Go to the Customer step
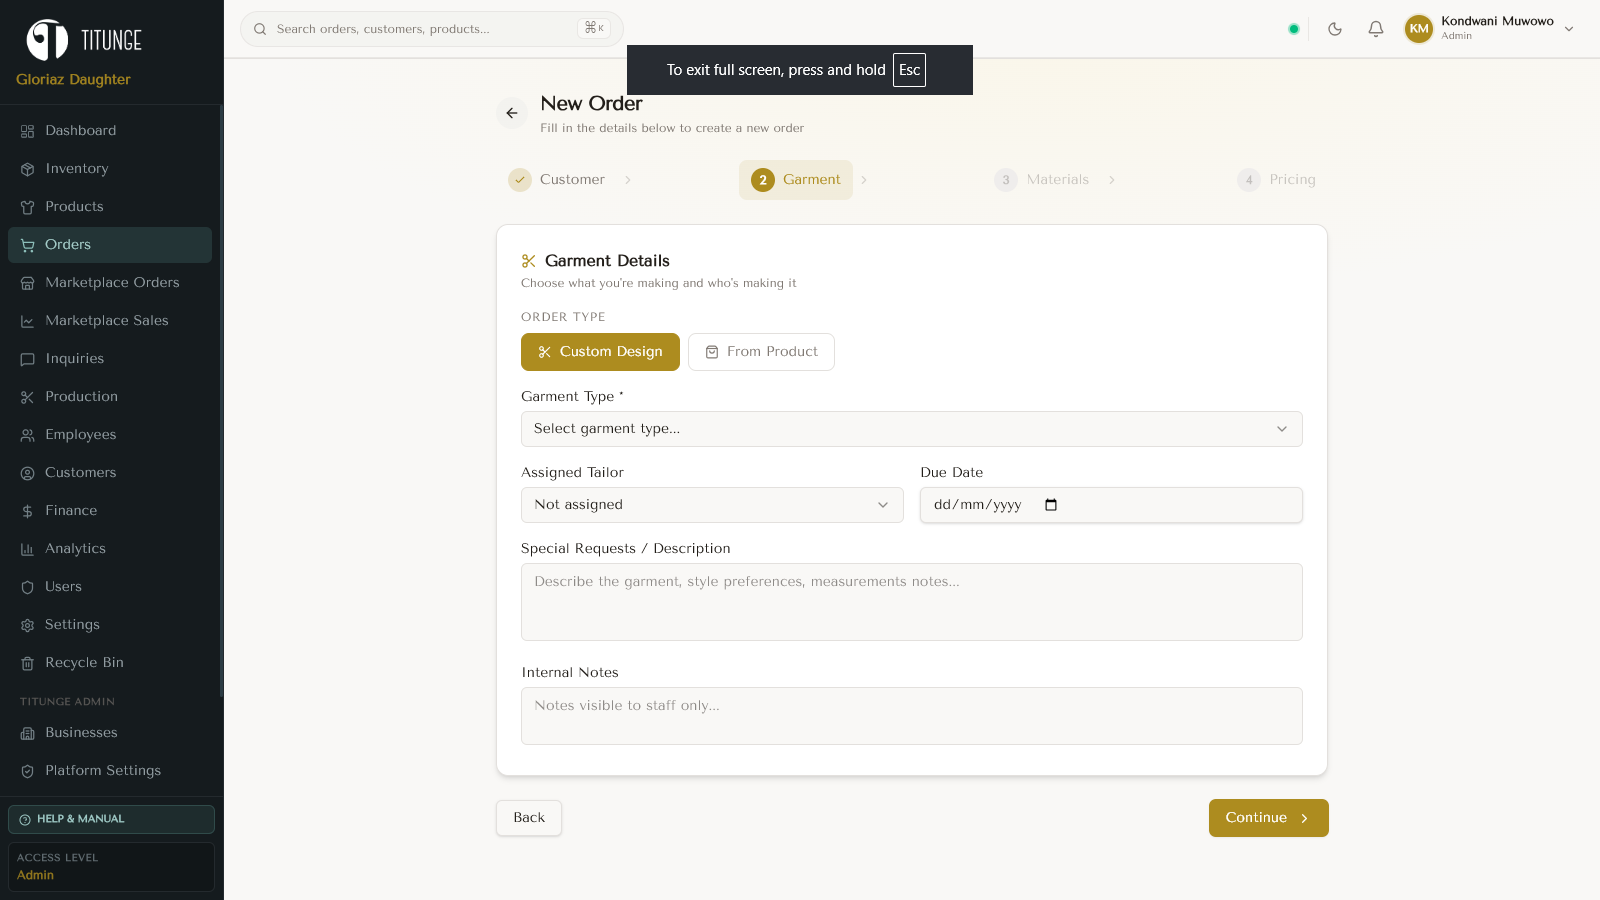This screenshot has width=1600, height=900. point(558,180)
